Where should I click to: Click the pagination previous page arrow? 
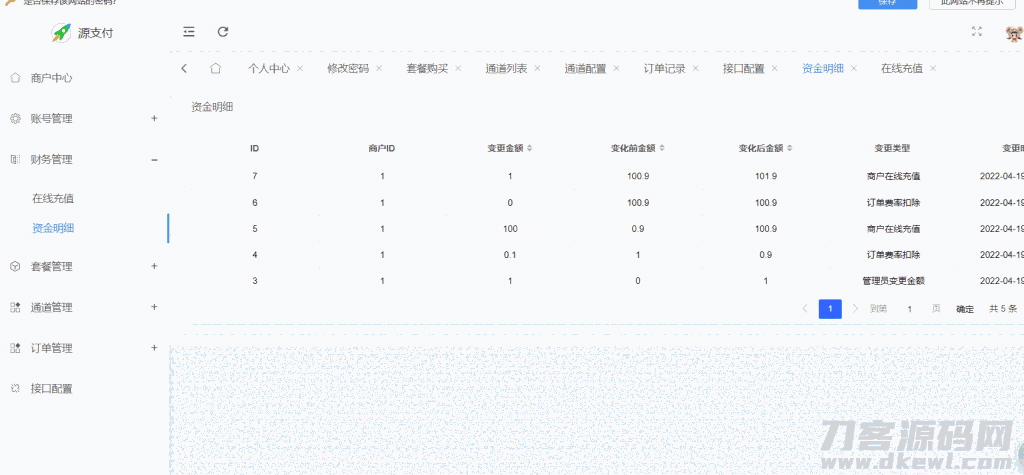(805, 308)
